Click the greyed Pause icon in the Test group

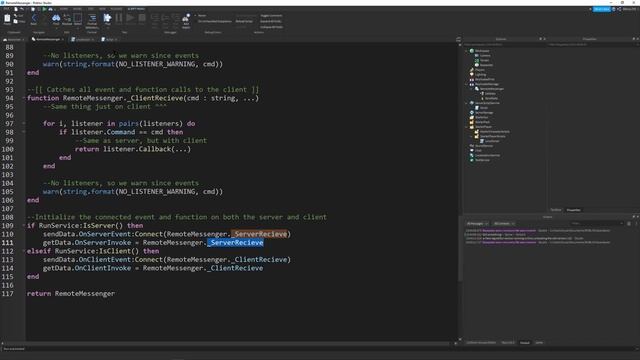119,18
